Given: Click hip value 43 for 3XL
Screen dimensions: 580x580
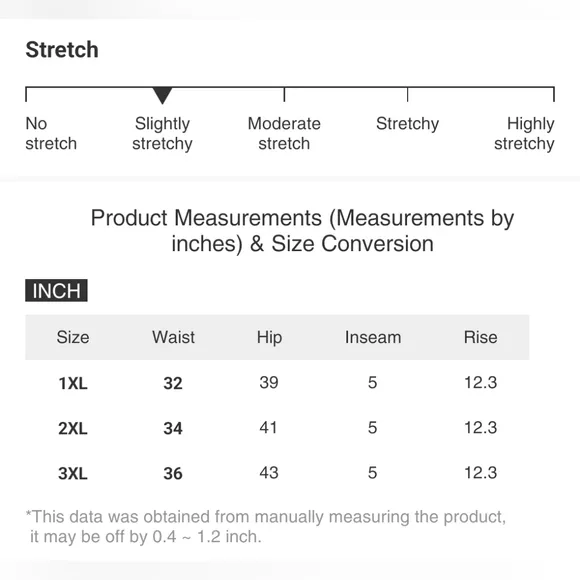Looking at the screenshot, I should pos(269,473).
